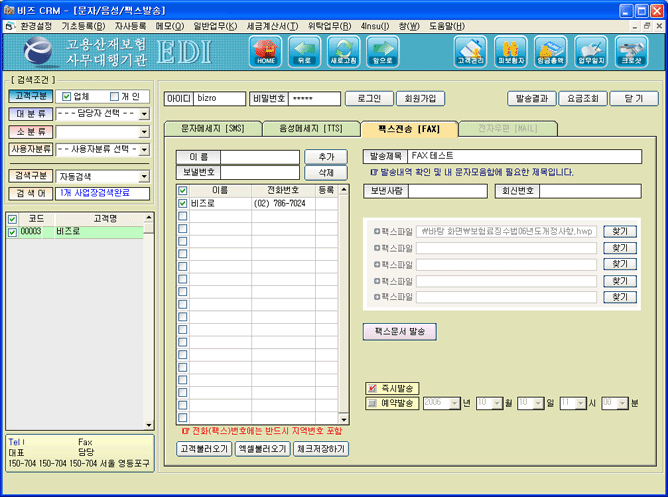Uncheck customer row 00003 비즈로 checkbox

point(12,232)
